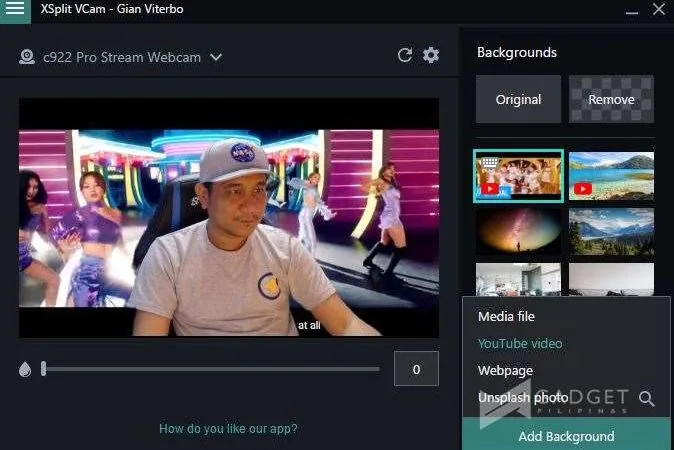Open the hamburger main menu
This screenshot has height=450, width=674.
click(x=15, y=9)
